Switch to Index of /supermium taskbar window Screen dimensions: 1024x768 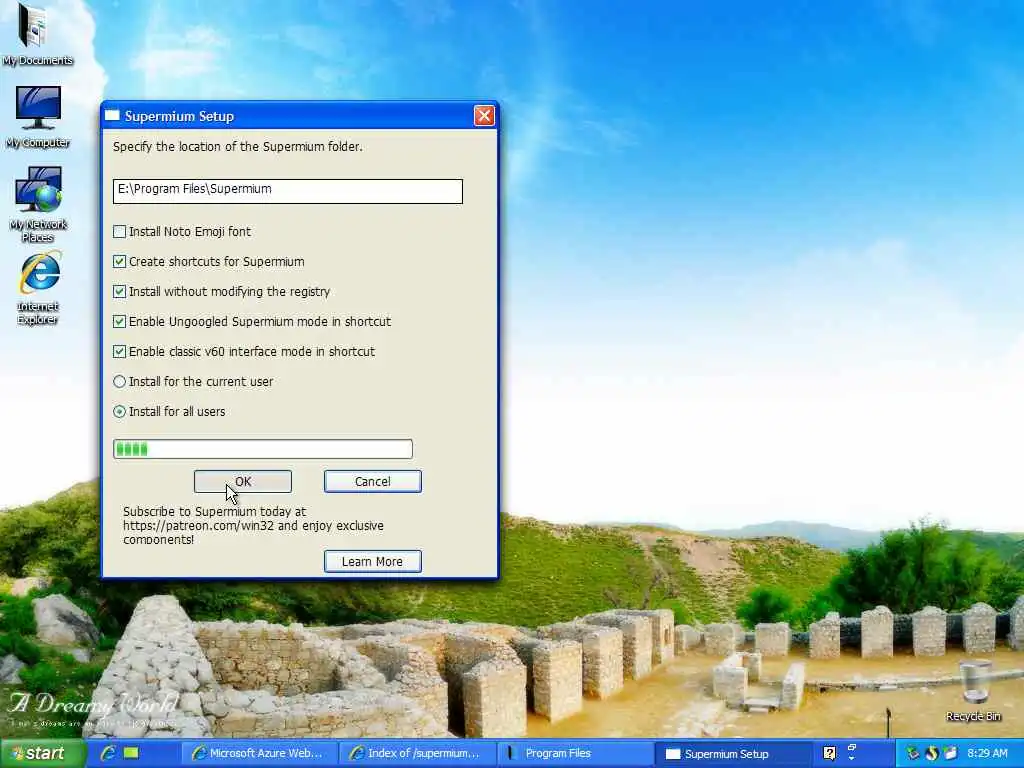pos(417,753)
